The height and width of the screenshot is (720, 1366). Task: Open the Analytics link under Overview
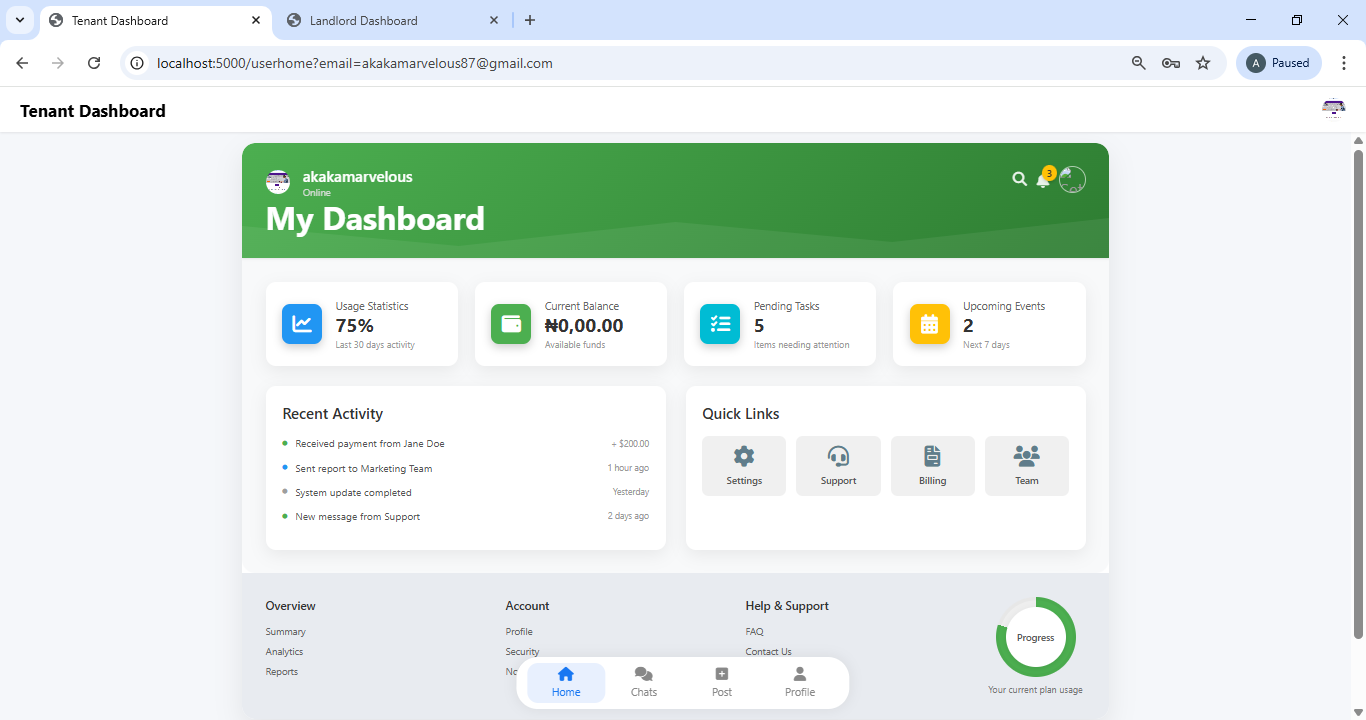pyautogui.click(x=284, y=651)
